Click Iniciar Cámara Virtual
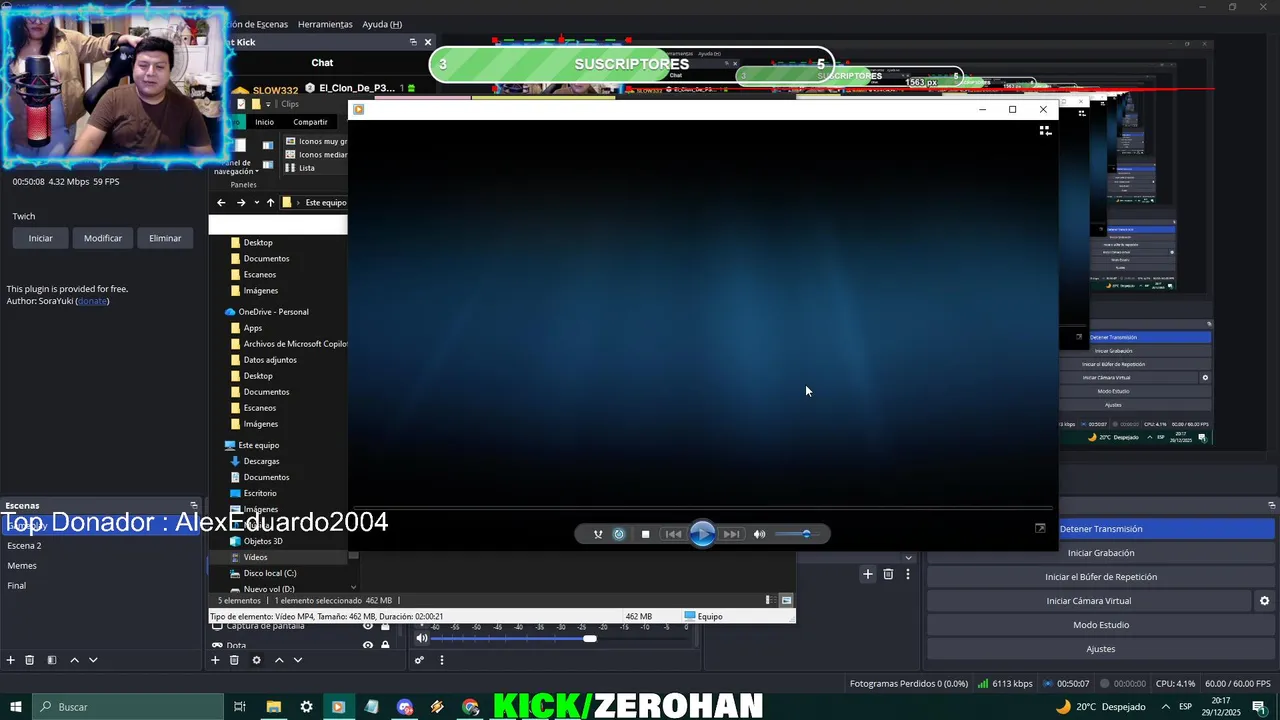 [x=1088, y=601]
